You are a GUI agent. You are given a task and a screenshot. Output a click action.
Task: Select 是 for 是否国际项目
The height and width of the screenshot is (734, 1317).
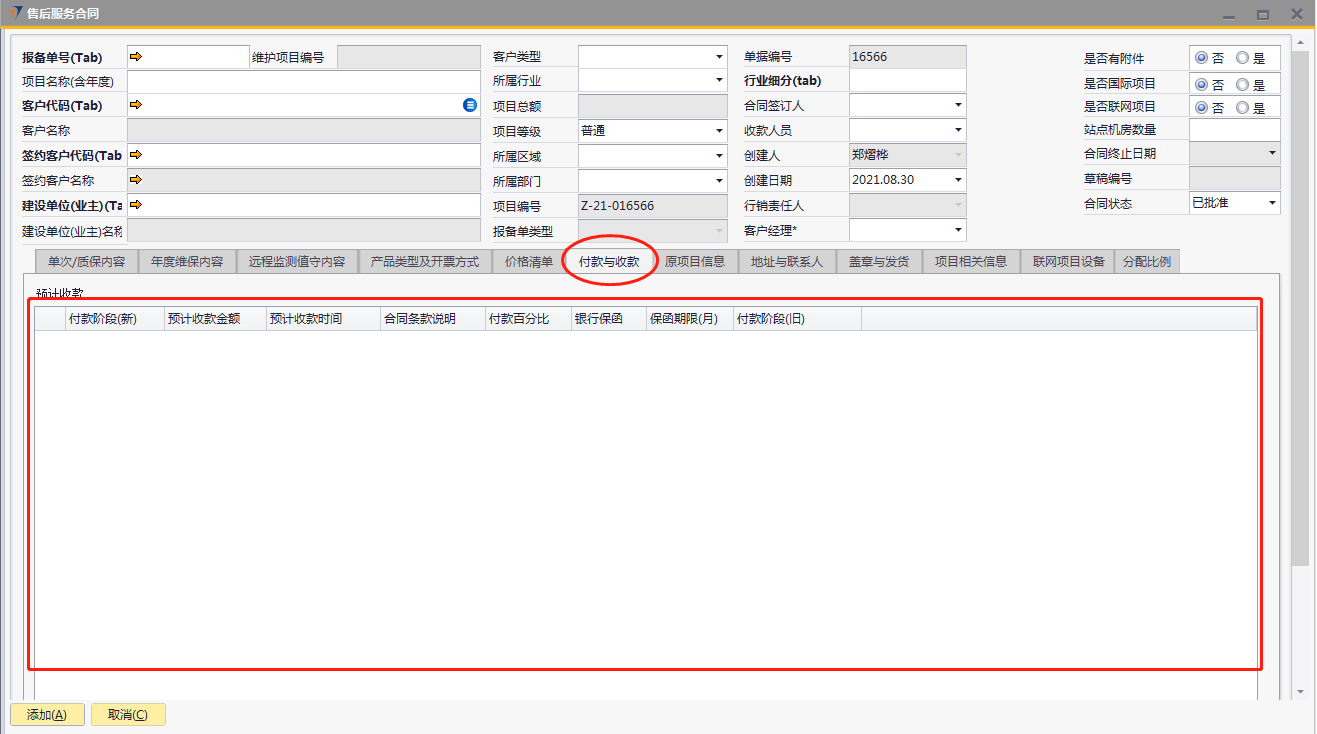click(x=1243, y=84)
